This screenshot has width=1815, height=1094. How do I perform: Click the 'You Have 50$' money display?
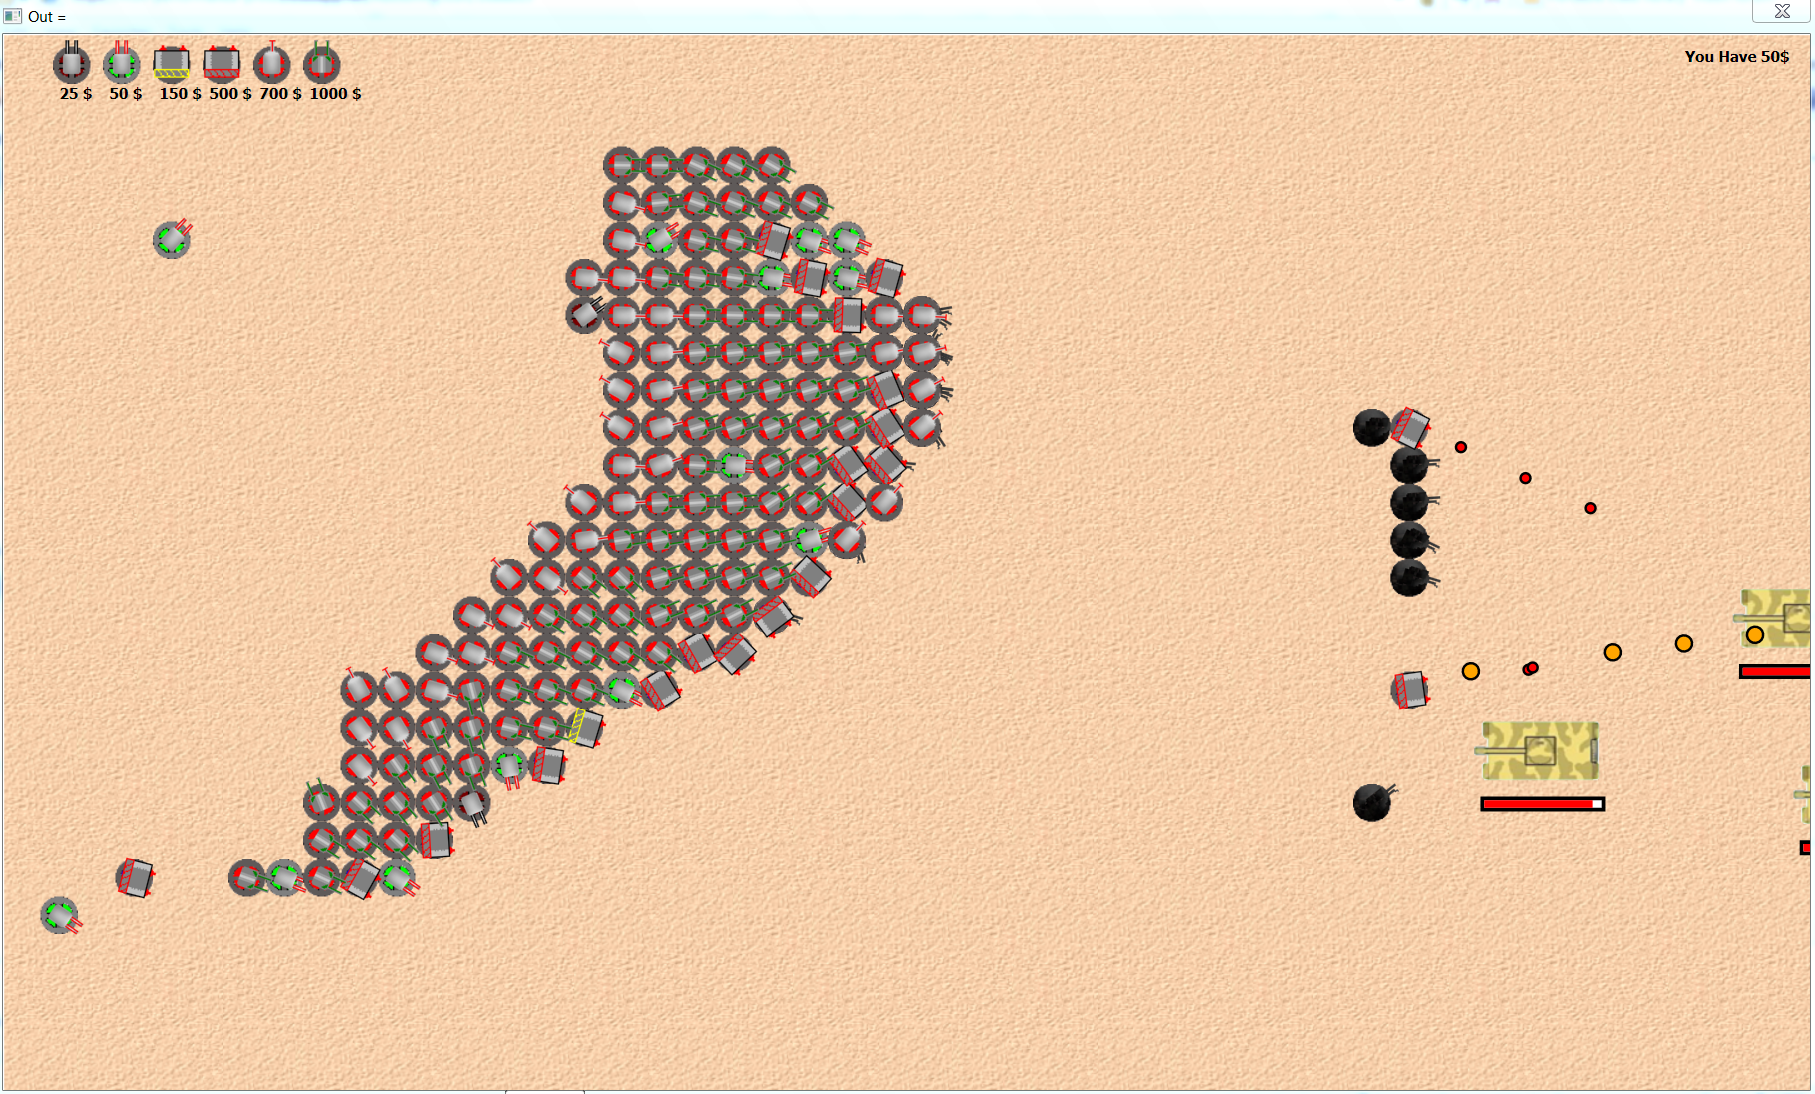[x=1736, y=57]
